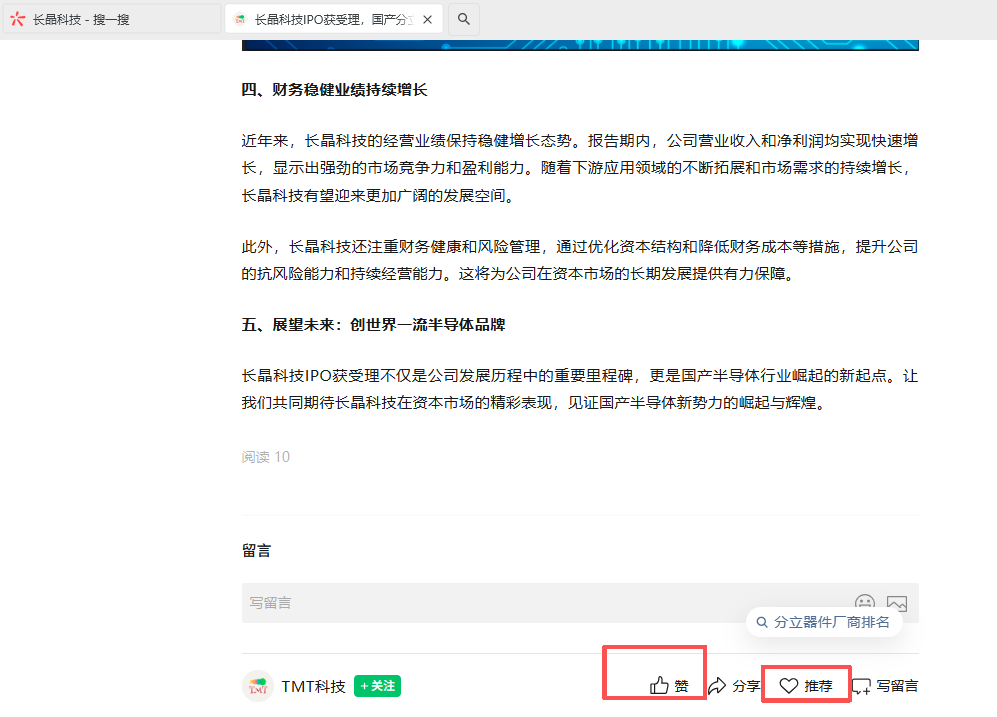
Task: Search suggestion 分立器件厂商排名
Action: (824, 622)
